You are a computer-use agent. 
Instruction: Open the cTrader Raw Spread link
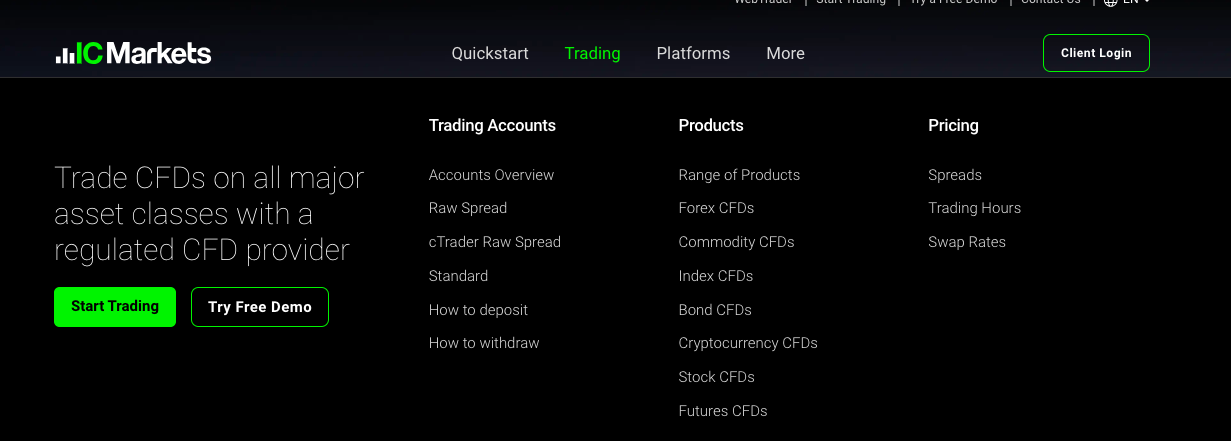[495, 242]
